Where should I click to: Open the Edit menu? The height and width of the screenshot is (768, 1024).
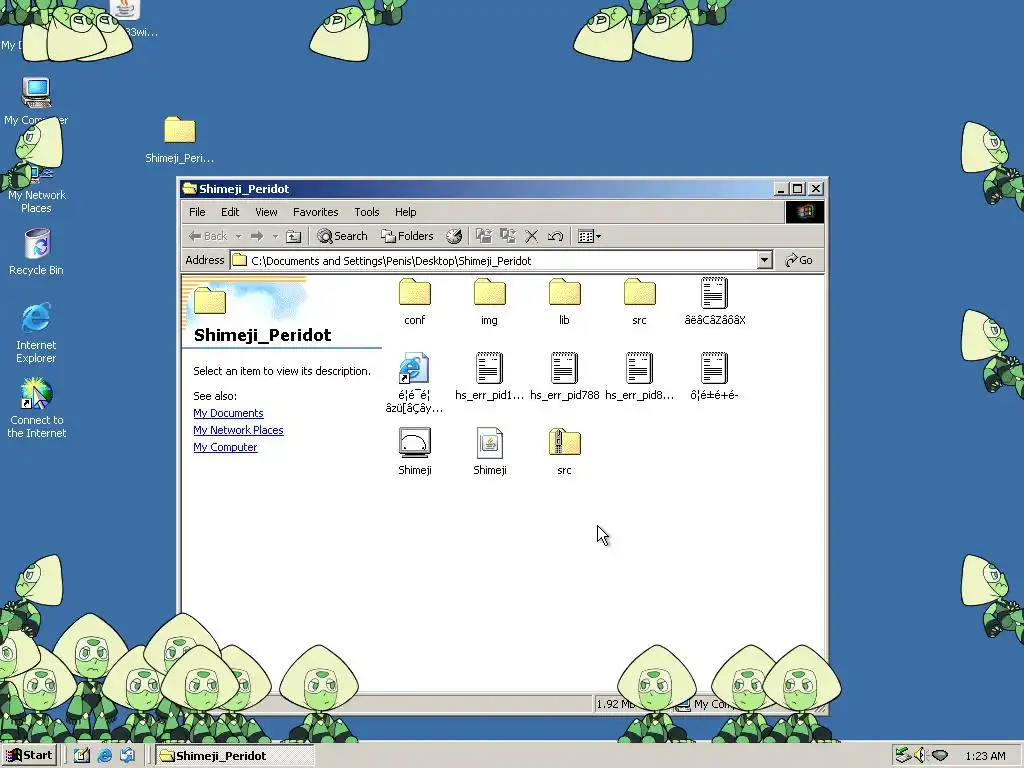(230, 212)
